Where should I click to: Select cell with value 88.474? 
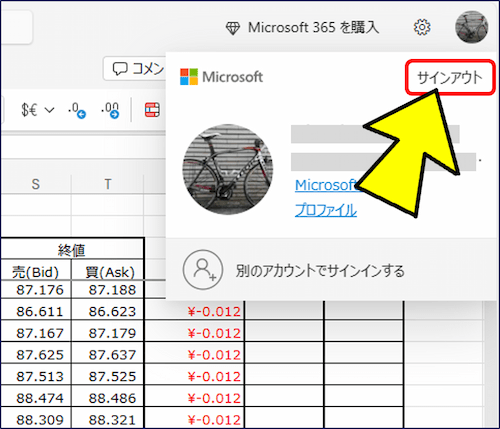point(36,396)
